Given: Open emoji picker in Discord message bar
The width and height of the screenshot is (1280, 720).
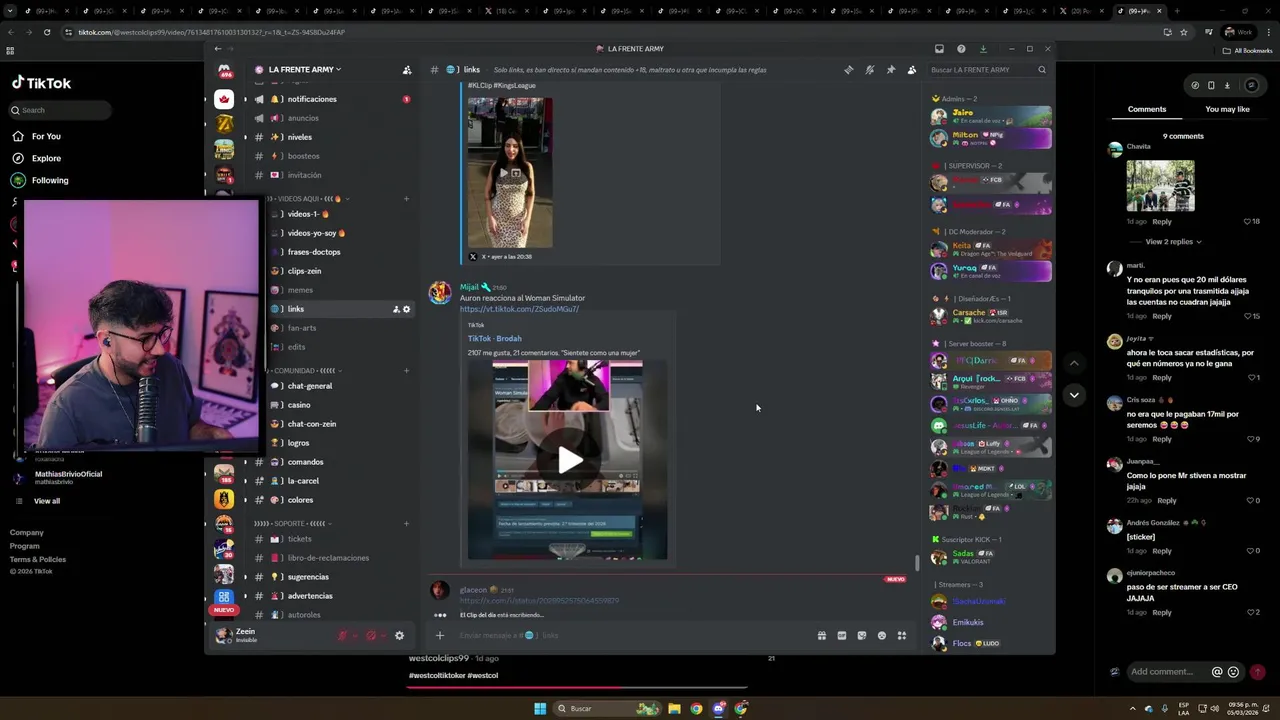Looking at the screenshot, I should [x=881, y=635].
